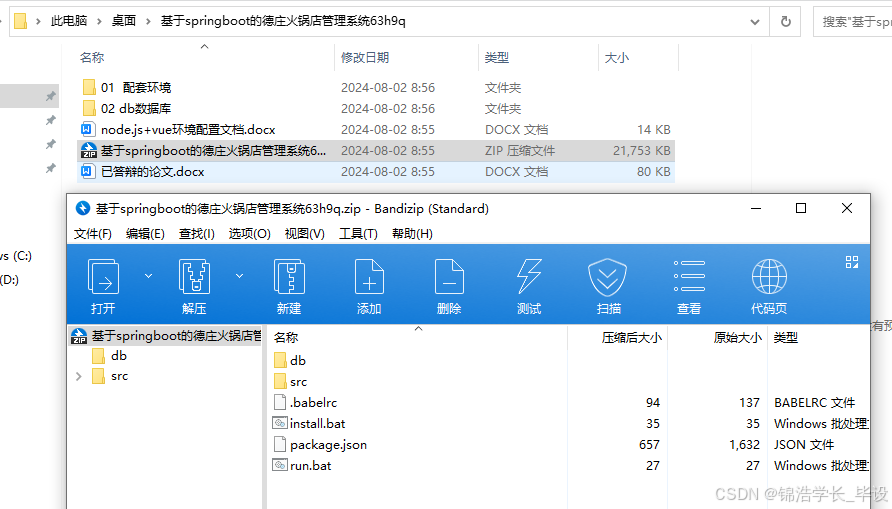892x509 pixels.
Task: Select archive root node in Bandizip tree
Action: (165, 336)
